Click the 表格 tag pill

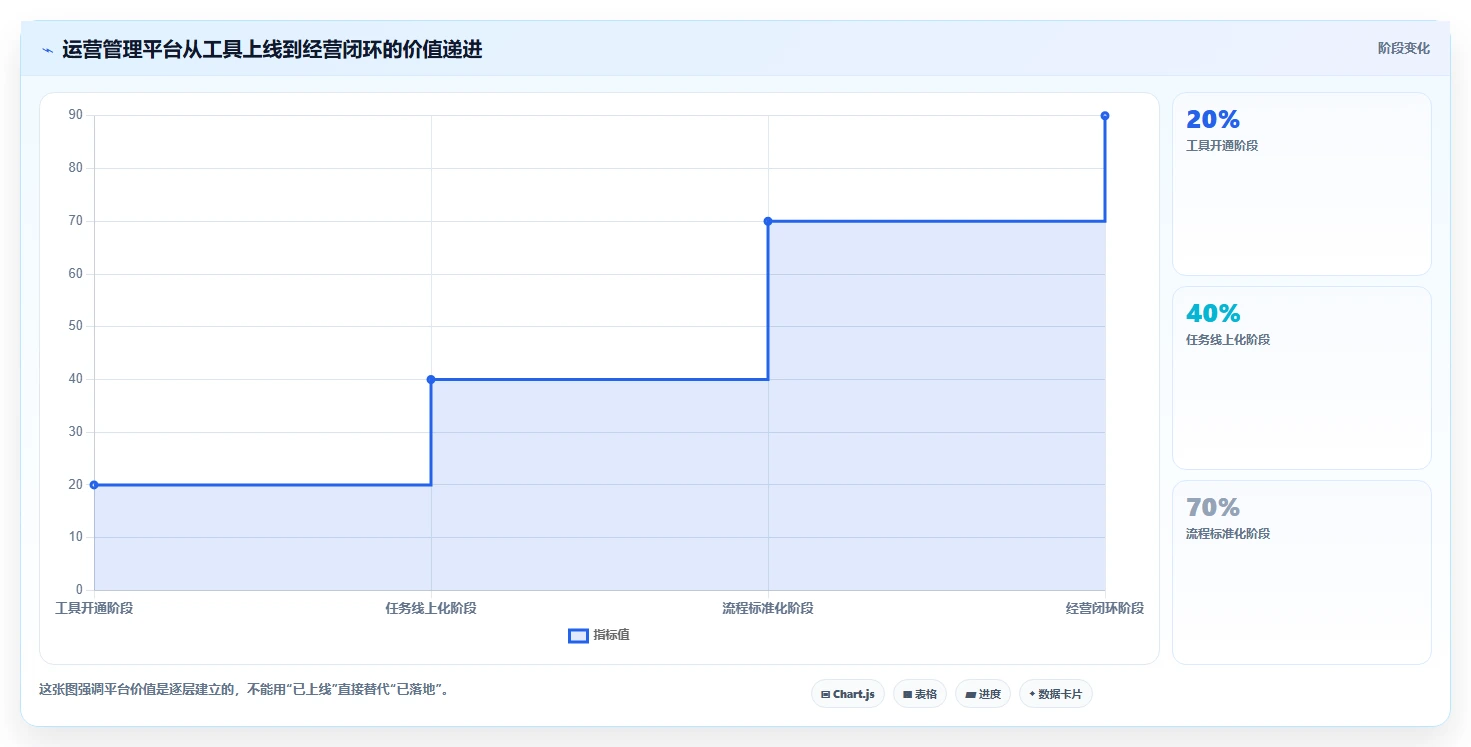(x=919, y=694)
